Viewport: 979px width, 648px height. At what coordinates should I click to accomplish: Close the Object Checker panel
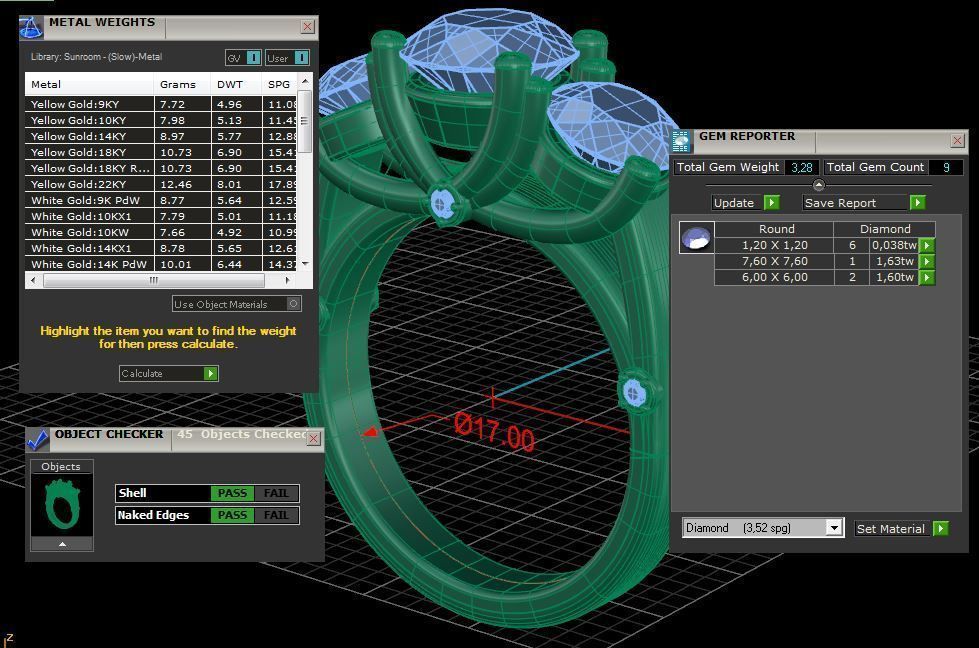313,439
